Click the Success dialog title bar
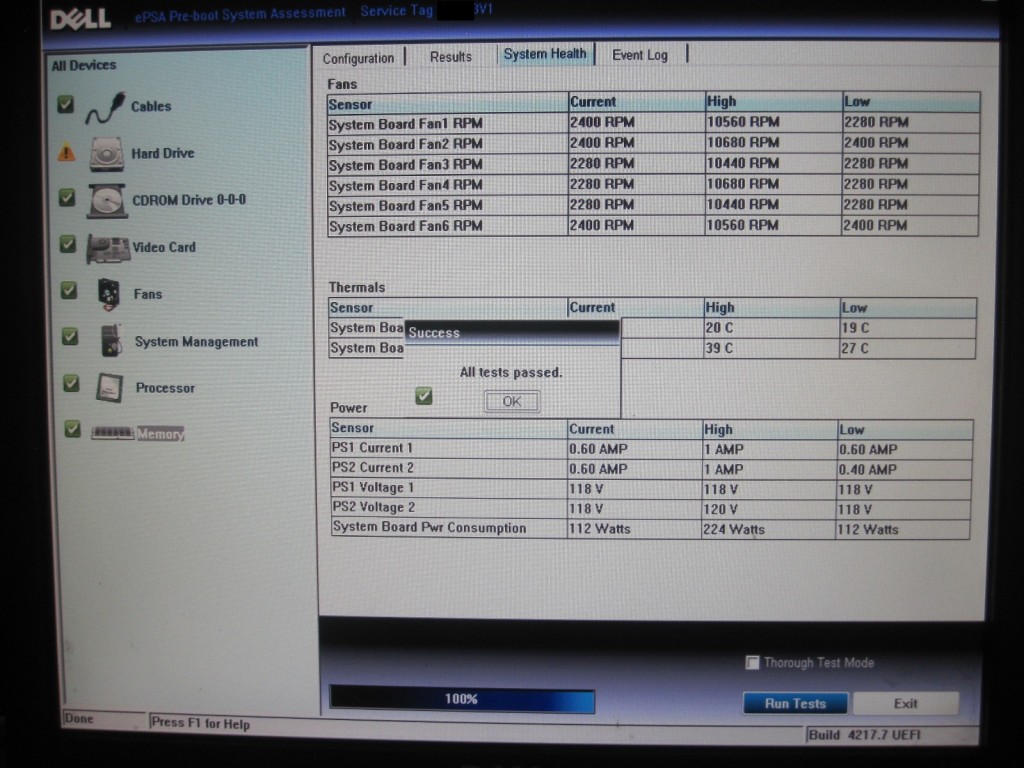 pyautogui.click(x=512, y=332)
